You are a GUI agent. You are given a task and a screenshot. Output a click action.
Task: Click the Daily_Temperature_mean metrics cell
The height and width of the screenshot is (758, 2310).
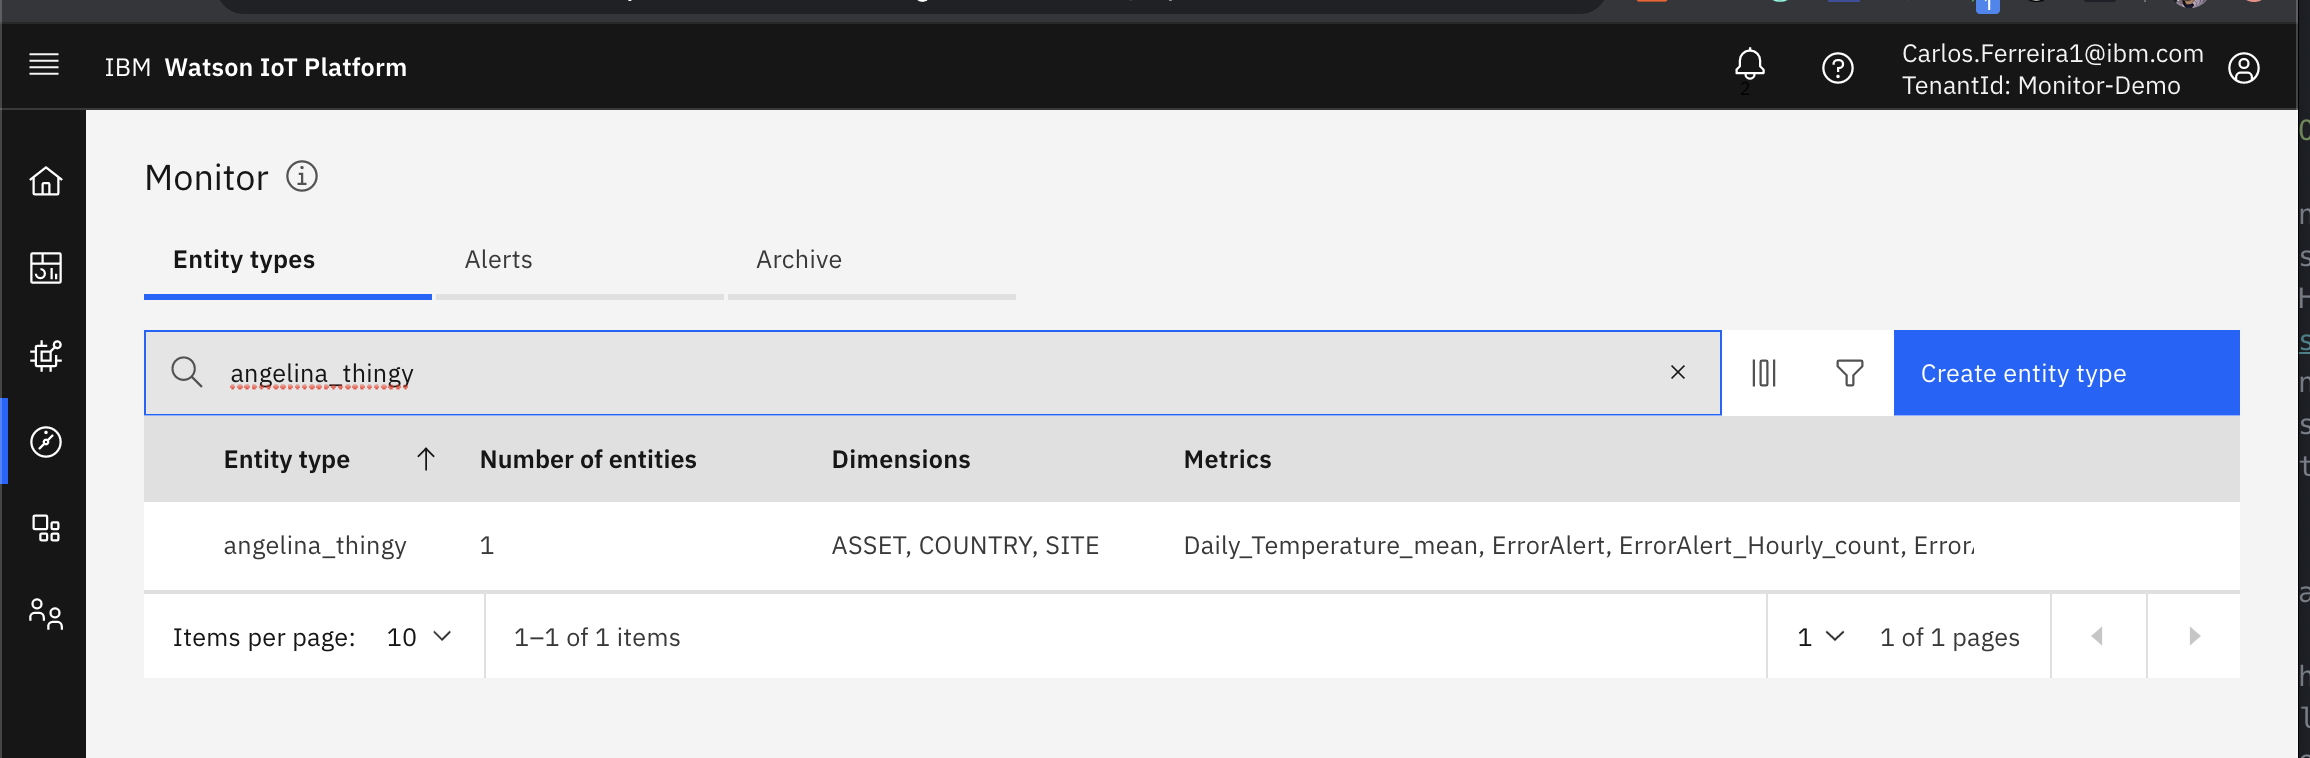click(x=1579, y=545)
